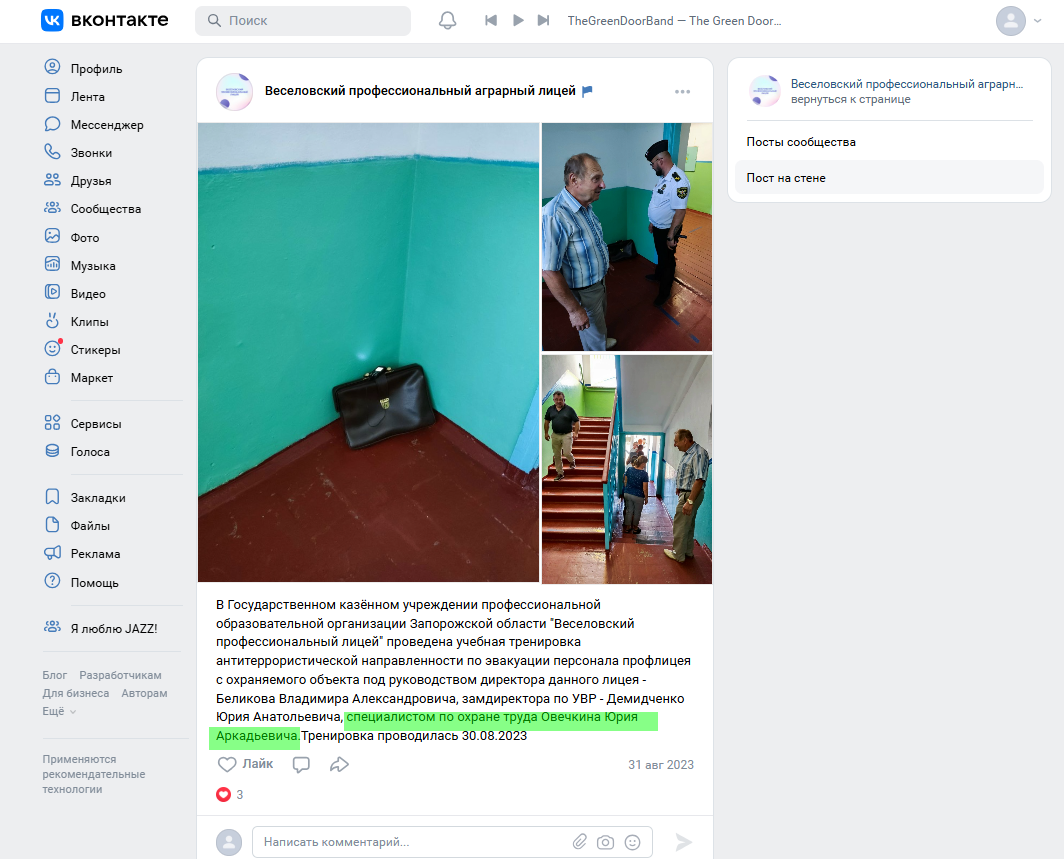Viewport: 1064px width, 859px height.
Task: Attach a file with the paperclip icon
Action: point(581,842)
